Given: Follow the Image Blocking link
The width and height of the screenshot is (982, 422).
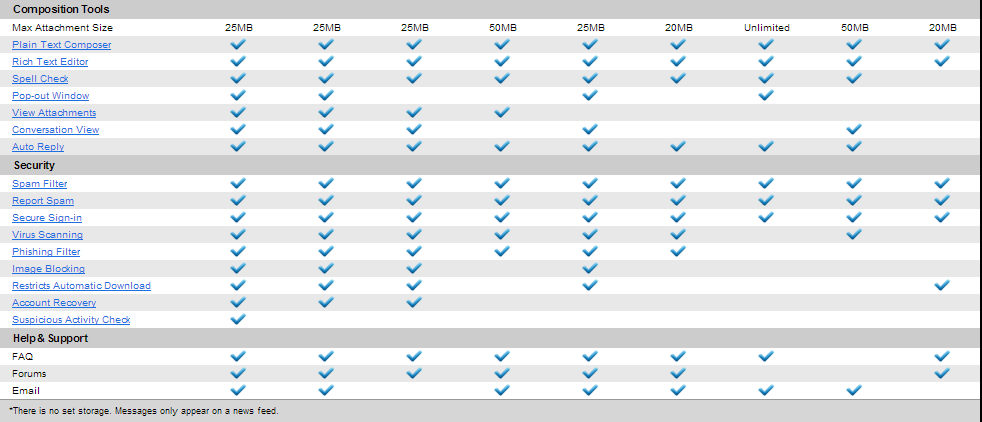Looking at the screenshot, I should point(48,269).
